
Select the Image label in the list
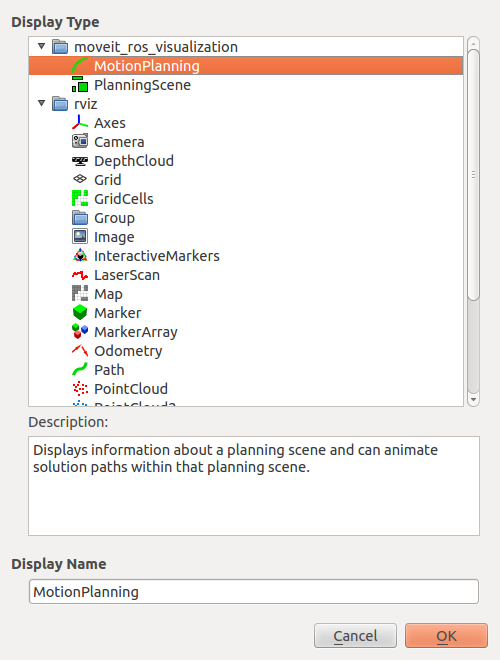(114, 237)
